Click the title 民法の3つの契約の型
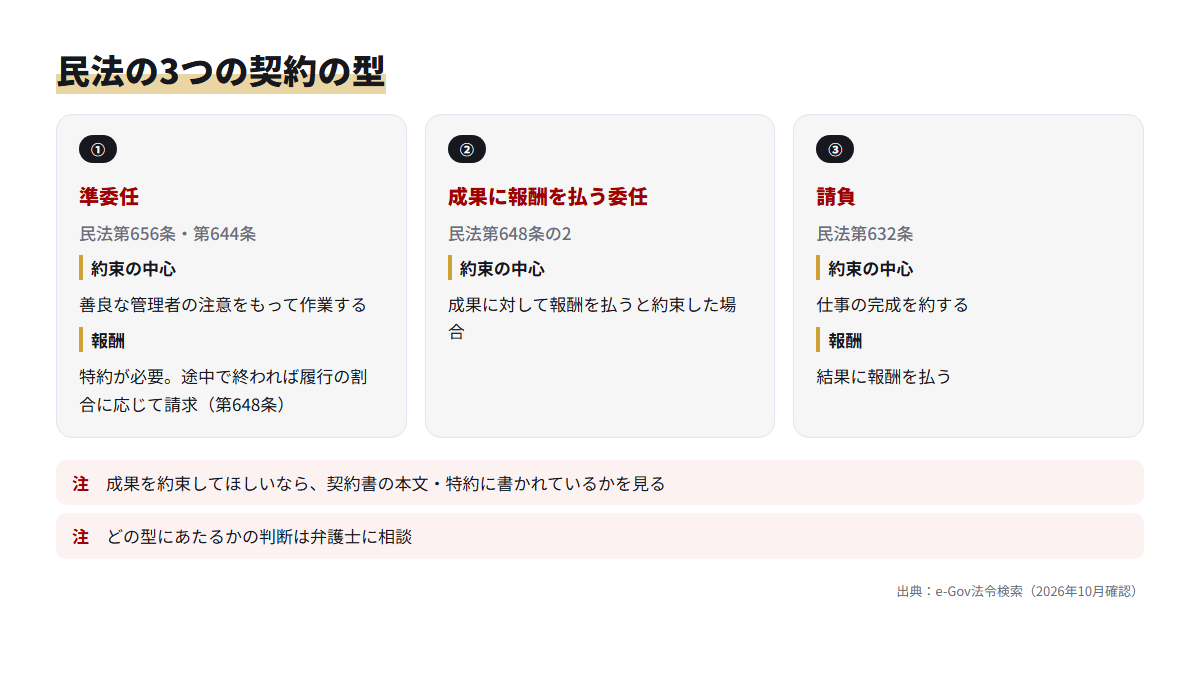This screenshot has height=675, width=1200. [221, 72]
